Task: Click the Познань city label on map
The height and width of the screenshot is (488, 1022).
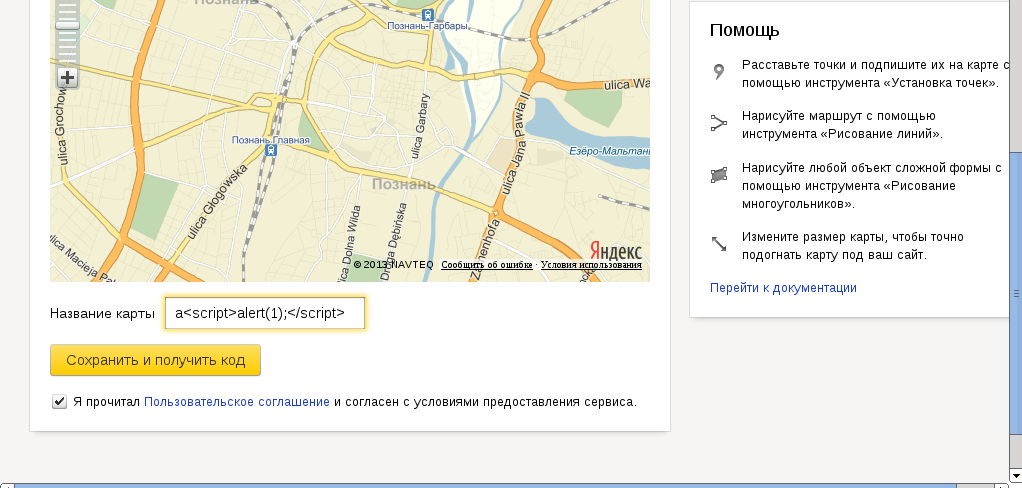Action: point(403,184)
